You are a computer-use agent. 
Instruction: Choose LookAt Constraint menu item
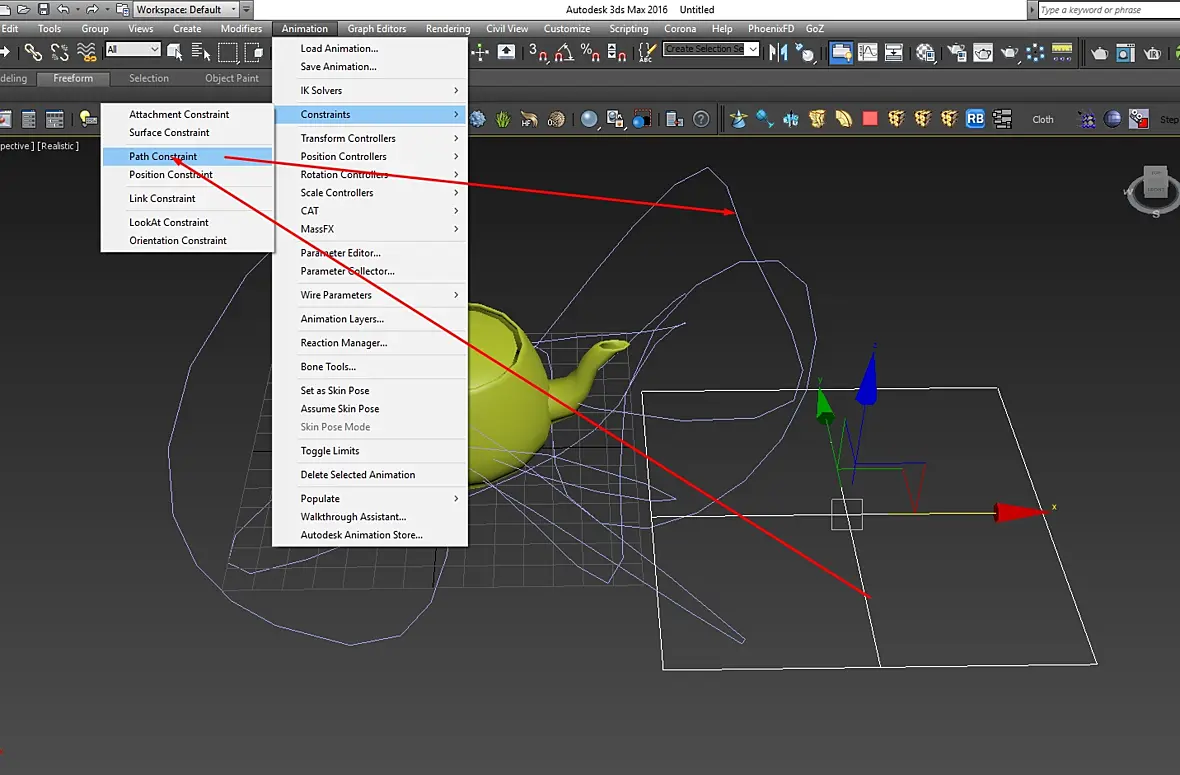(x=187, y=223)
